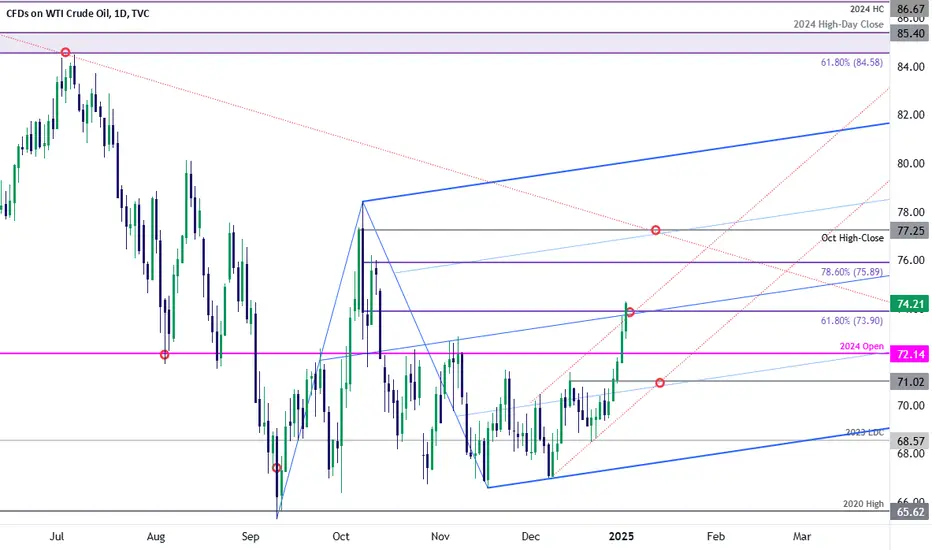Click the red circle marker at the July high
The width and height of the screenshot is (932, 550).
pyautogui.click(x=65, y=53)
